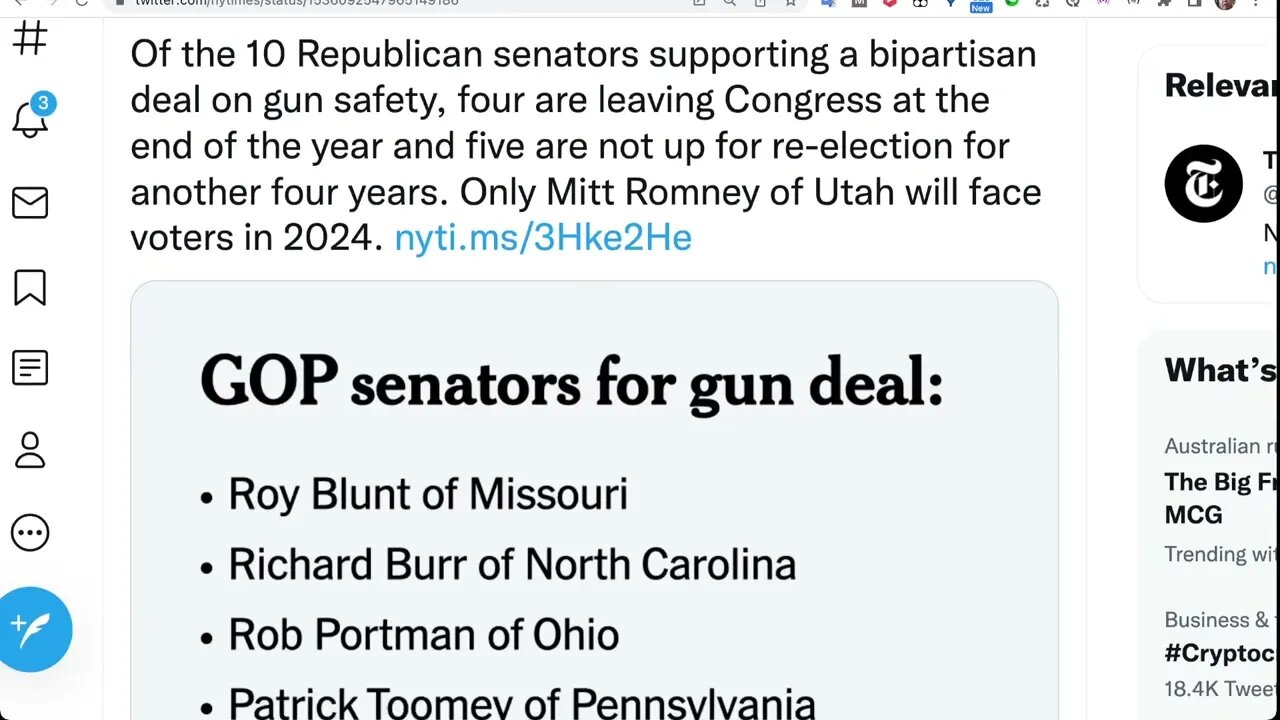
Task: Click the New York Times avatar
Action: (x=1203, y=184)
